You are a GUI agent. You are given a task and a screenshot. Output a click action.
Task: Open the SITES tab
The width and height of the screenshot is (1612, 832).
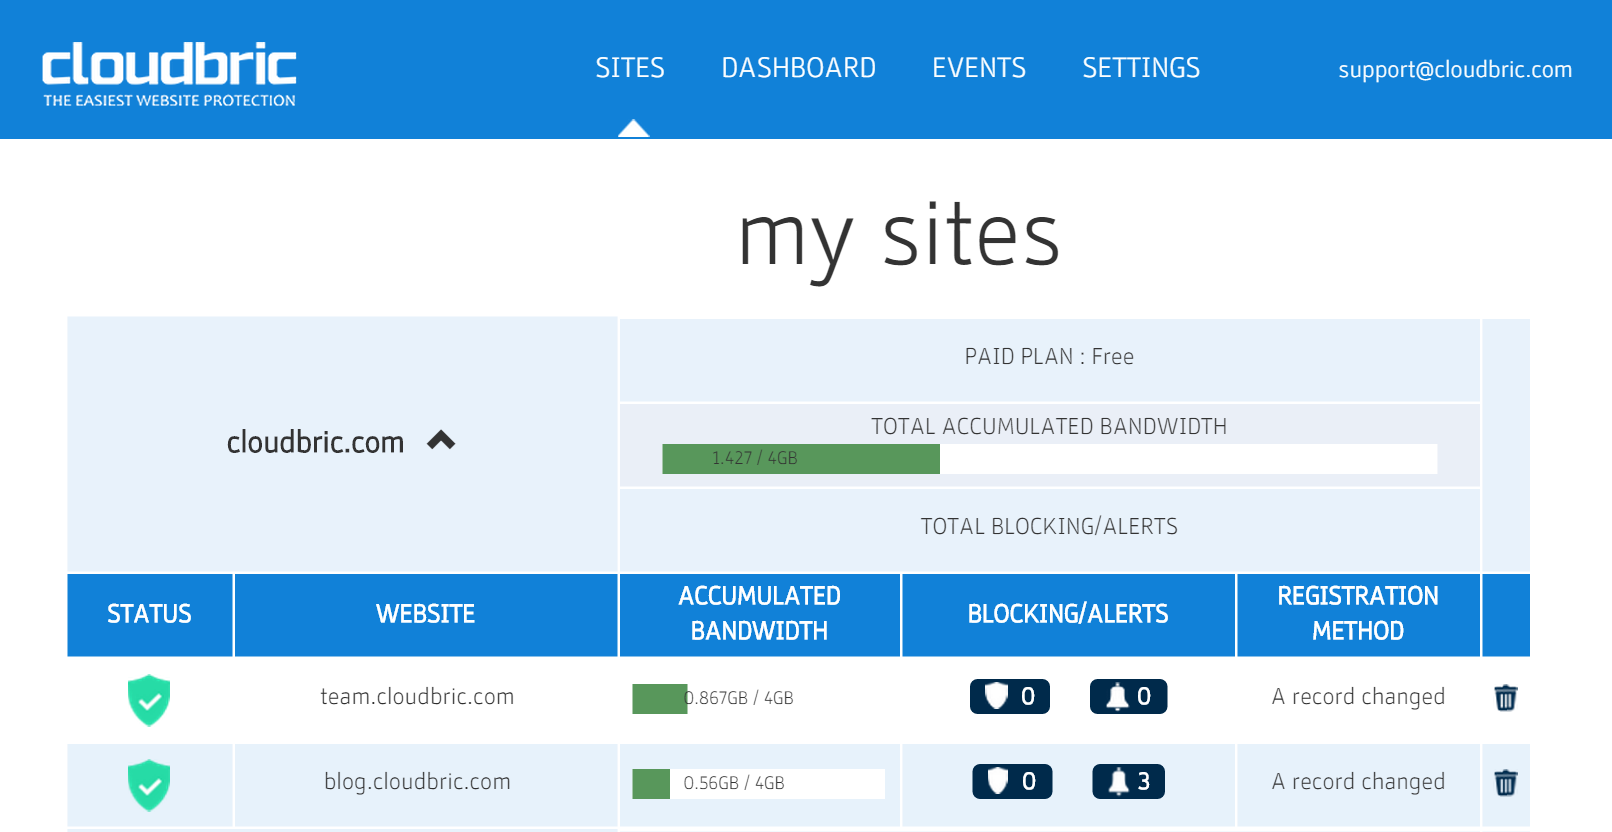coord(630,68)
